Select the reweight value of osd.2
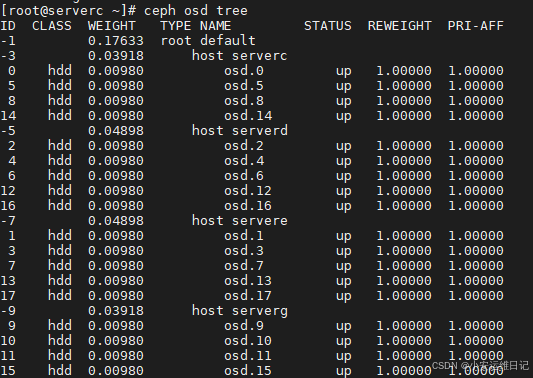Viewport: 533px width, 378px height. [403, 145]
